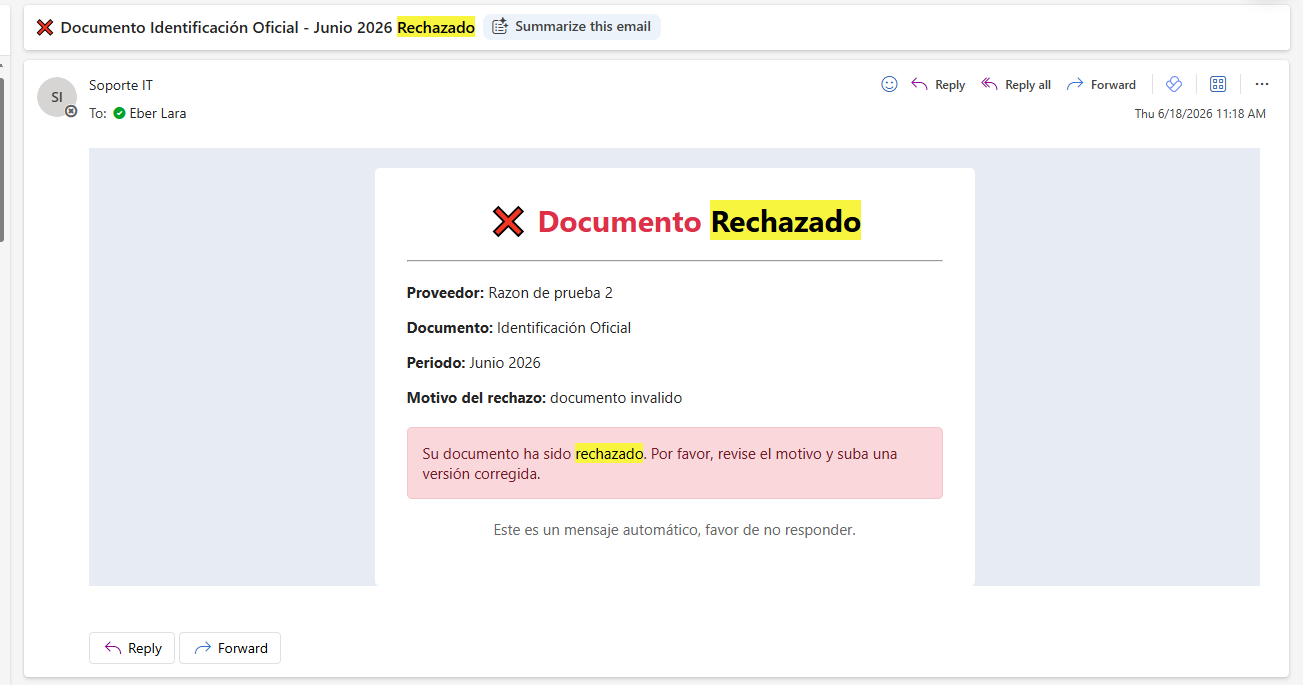Screen dimensions: 1303x685
Task: Click the Reply button below the message
Action: pos(132,648)
